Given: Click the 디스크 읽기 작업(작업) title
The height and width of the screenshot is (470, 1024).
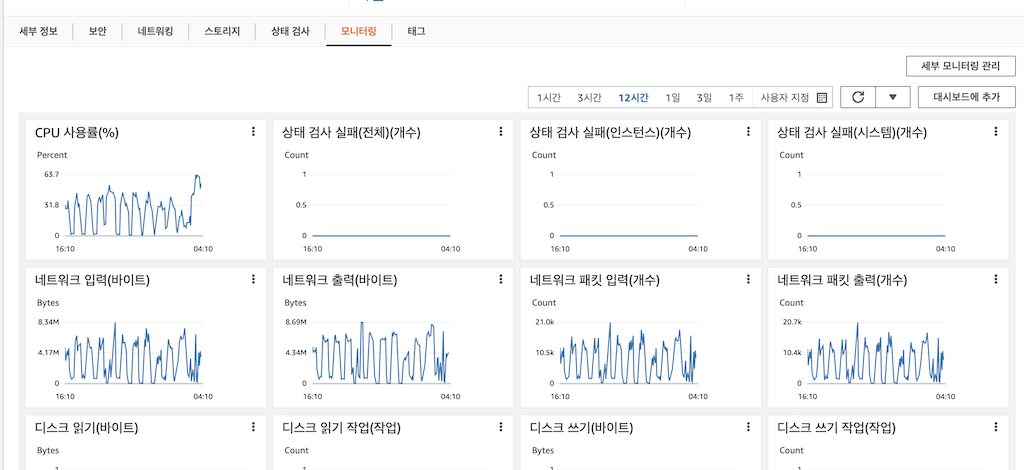Looking at the screenshot, I should pos(342,428).
